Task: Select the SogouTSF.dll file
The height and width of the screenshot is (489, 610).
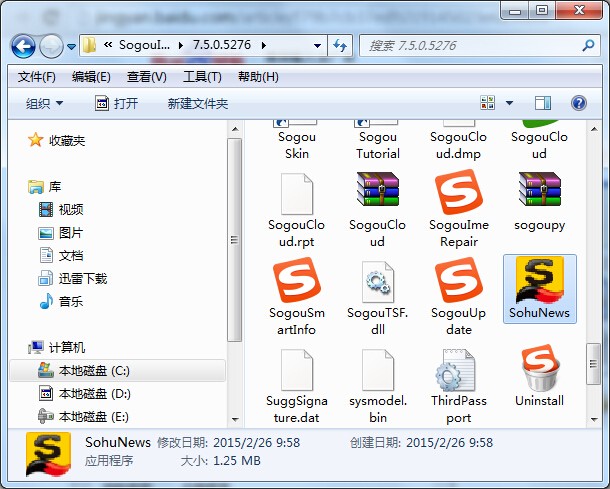Action: (x=377, y=298)
